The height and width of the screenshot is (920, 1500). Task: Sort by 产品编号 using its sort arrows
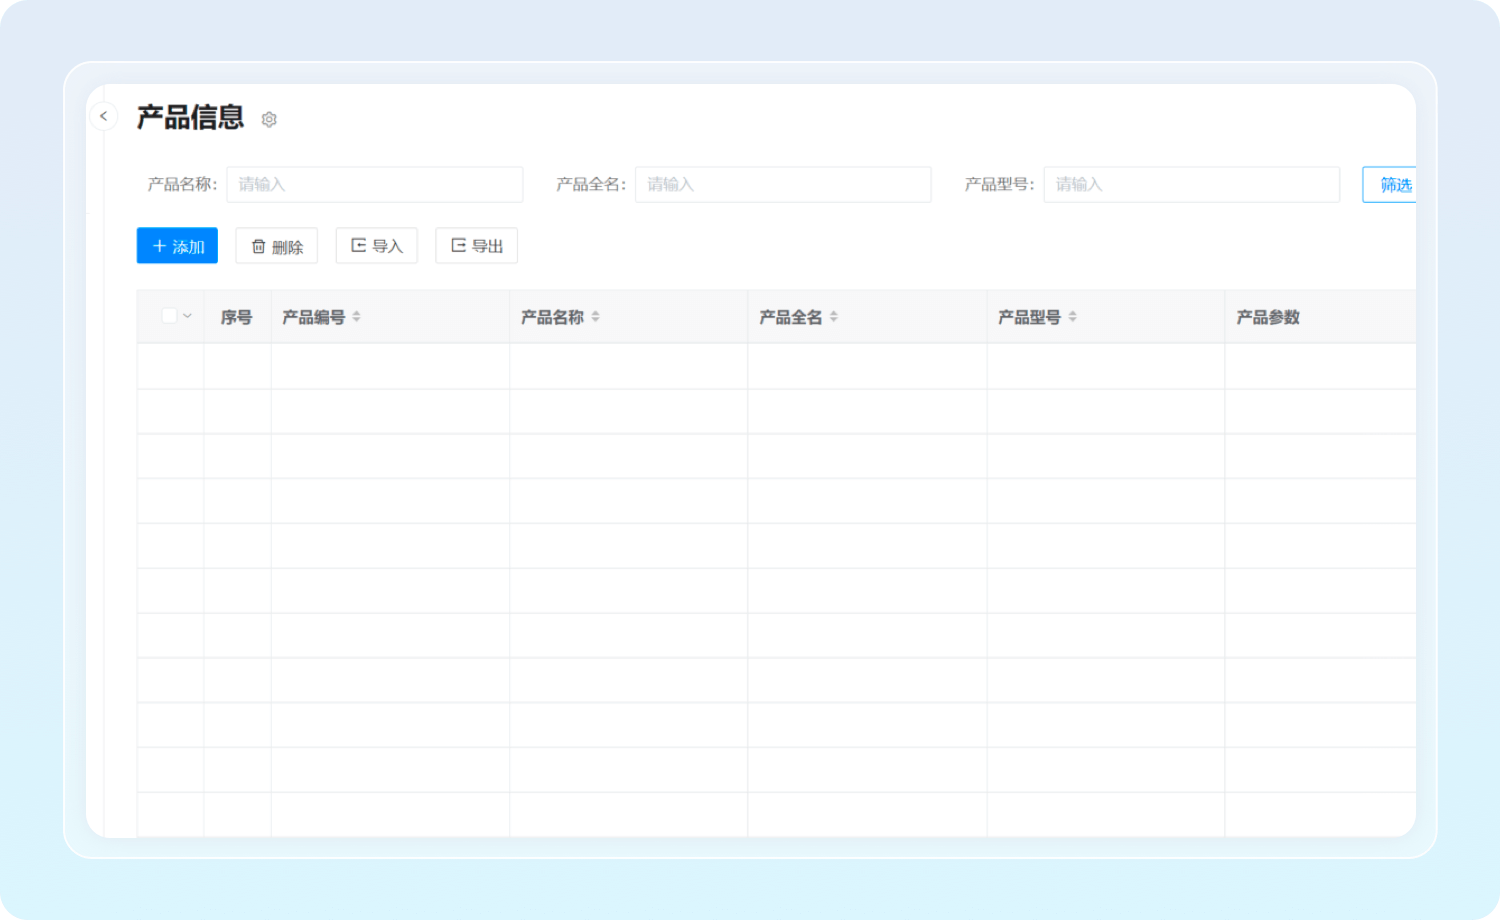click(x=356, y=317)
